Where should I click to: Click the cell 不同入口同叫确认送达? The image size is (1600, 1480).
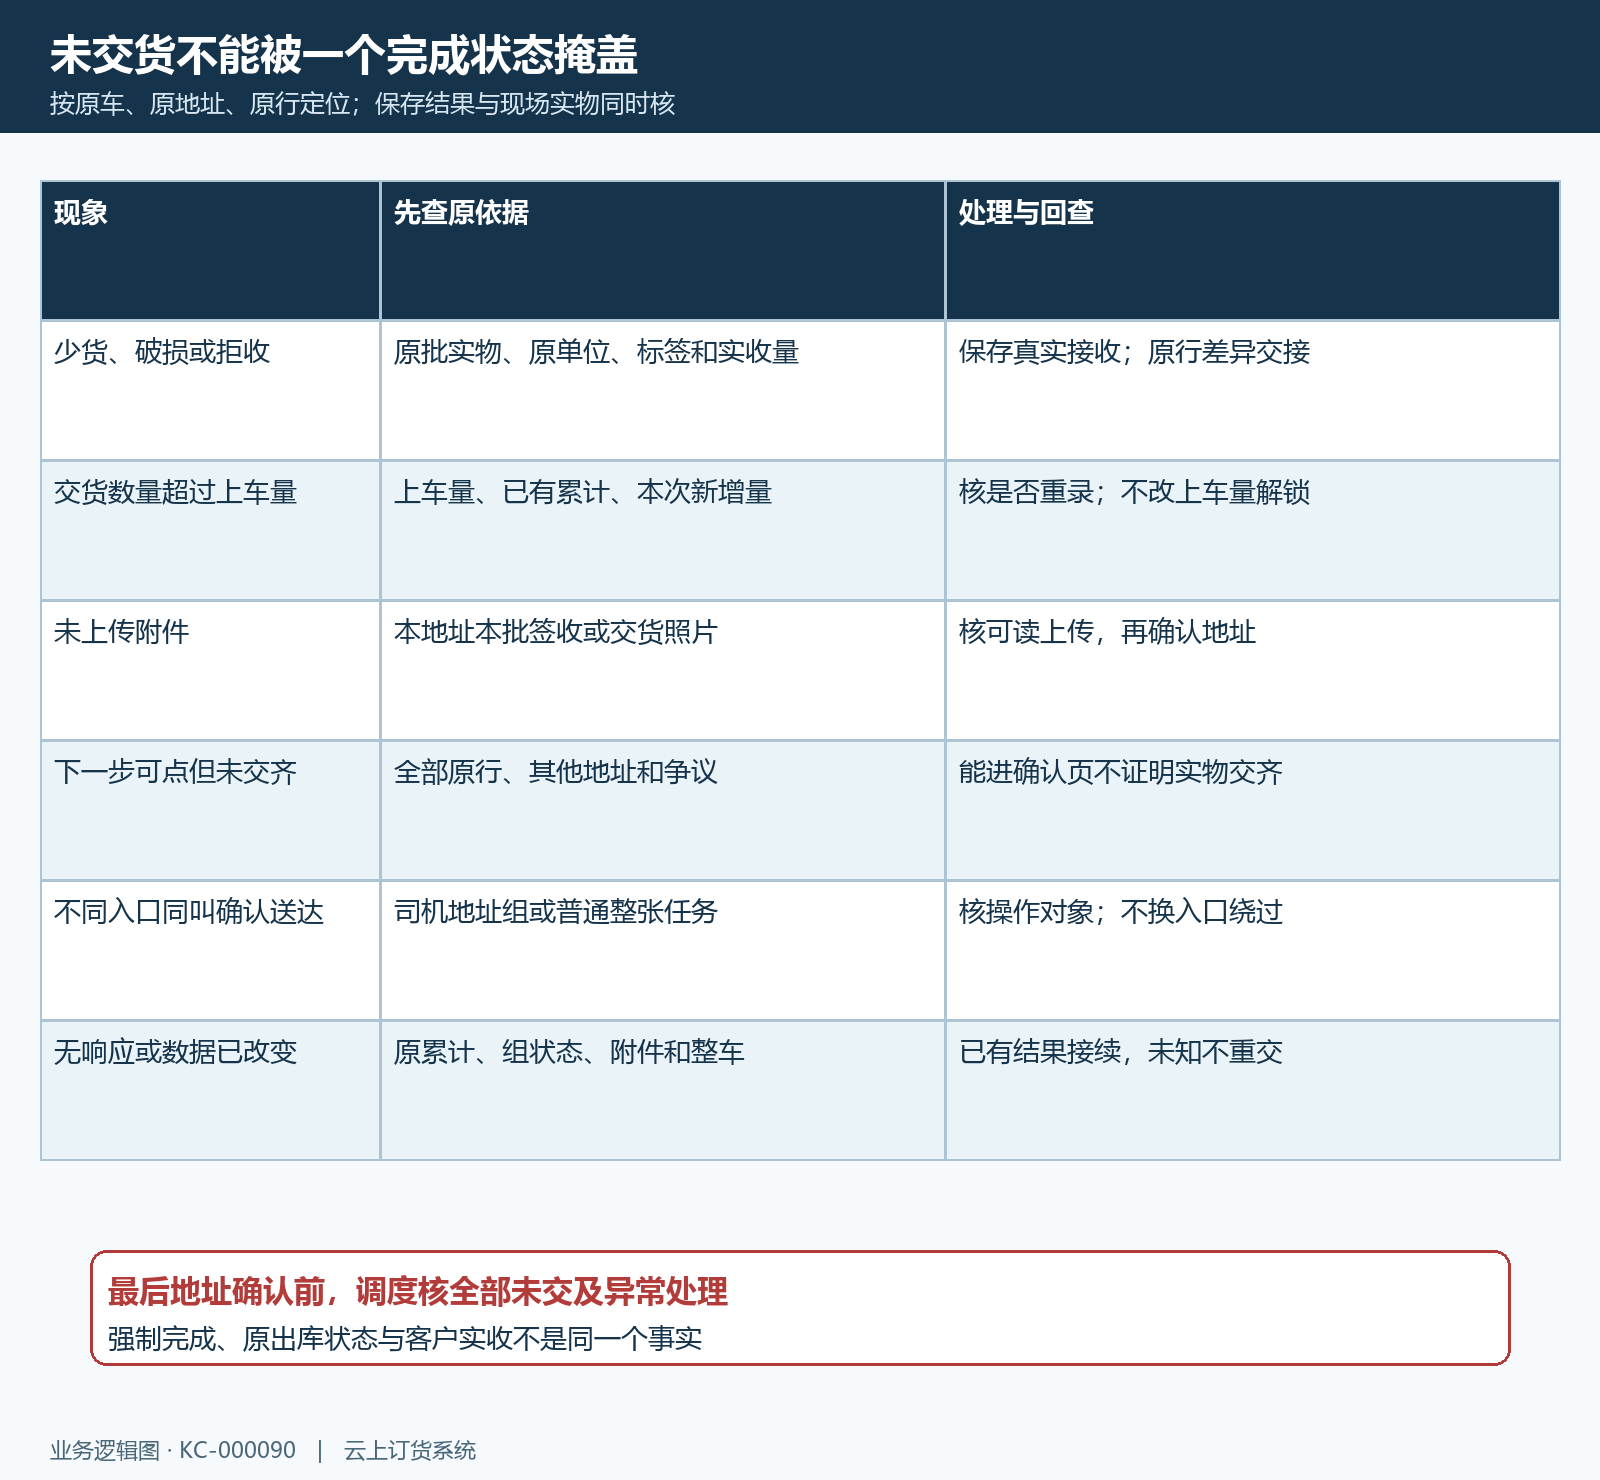click(x=210, y=951)
